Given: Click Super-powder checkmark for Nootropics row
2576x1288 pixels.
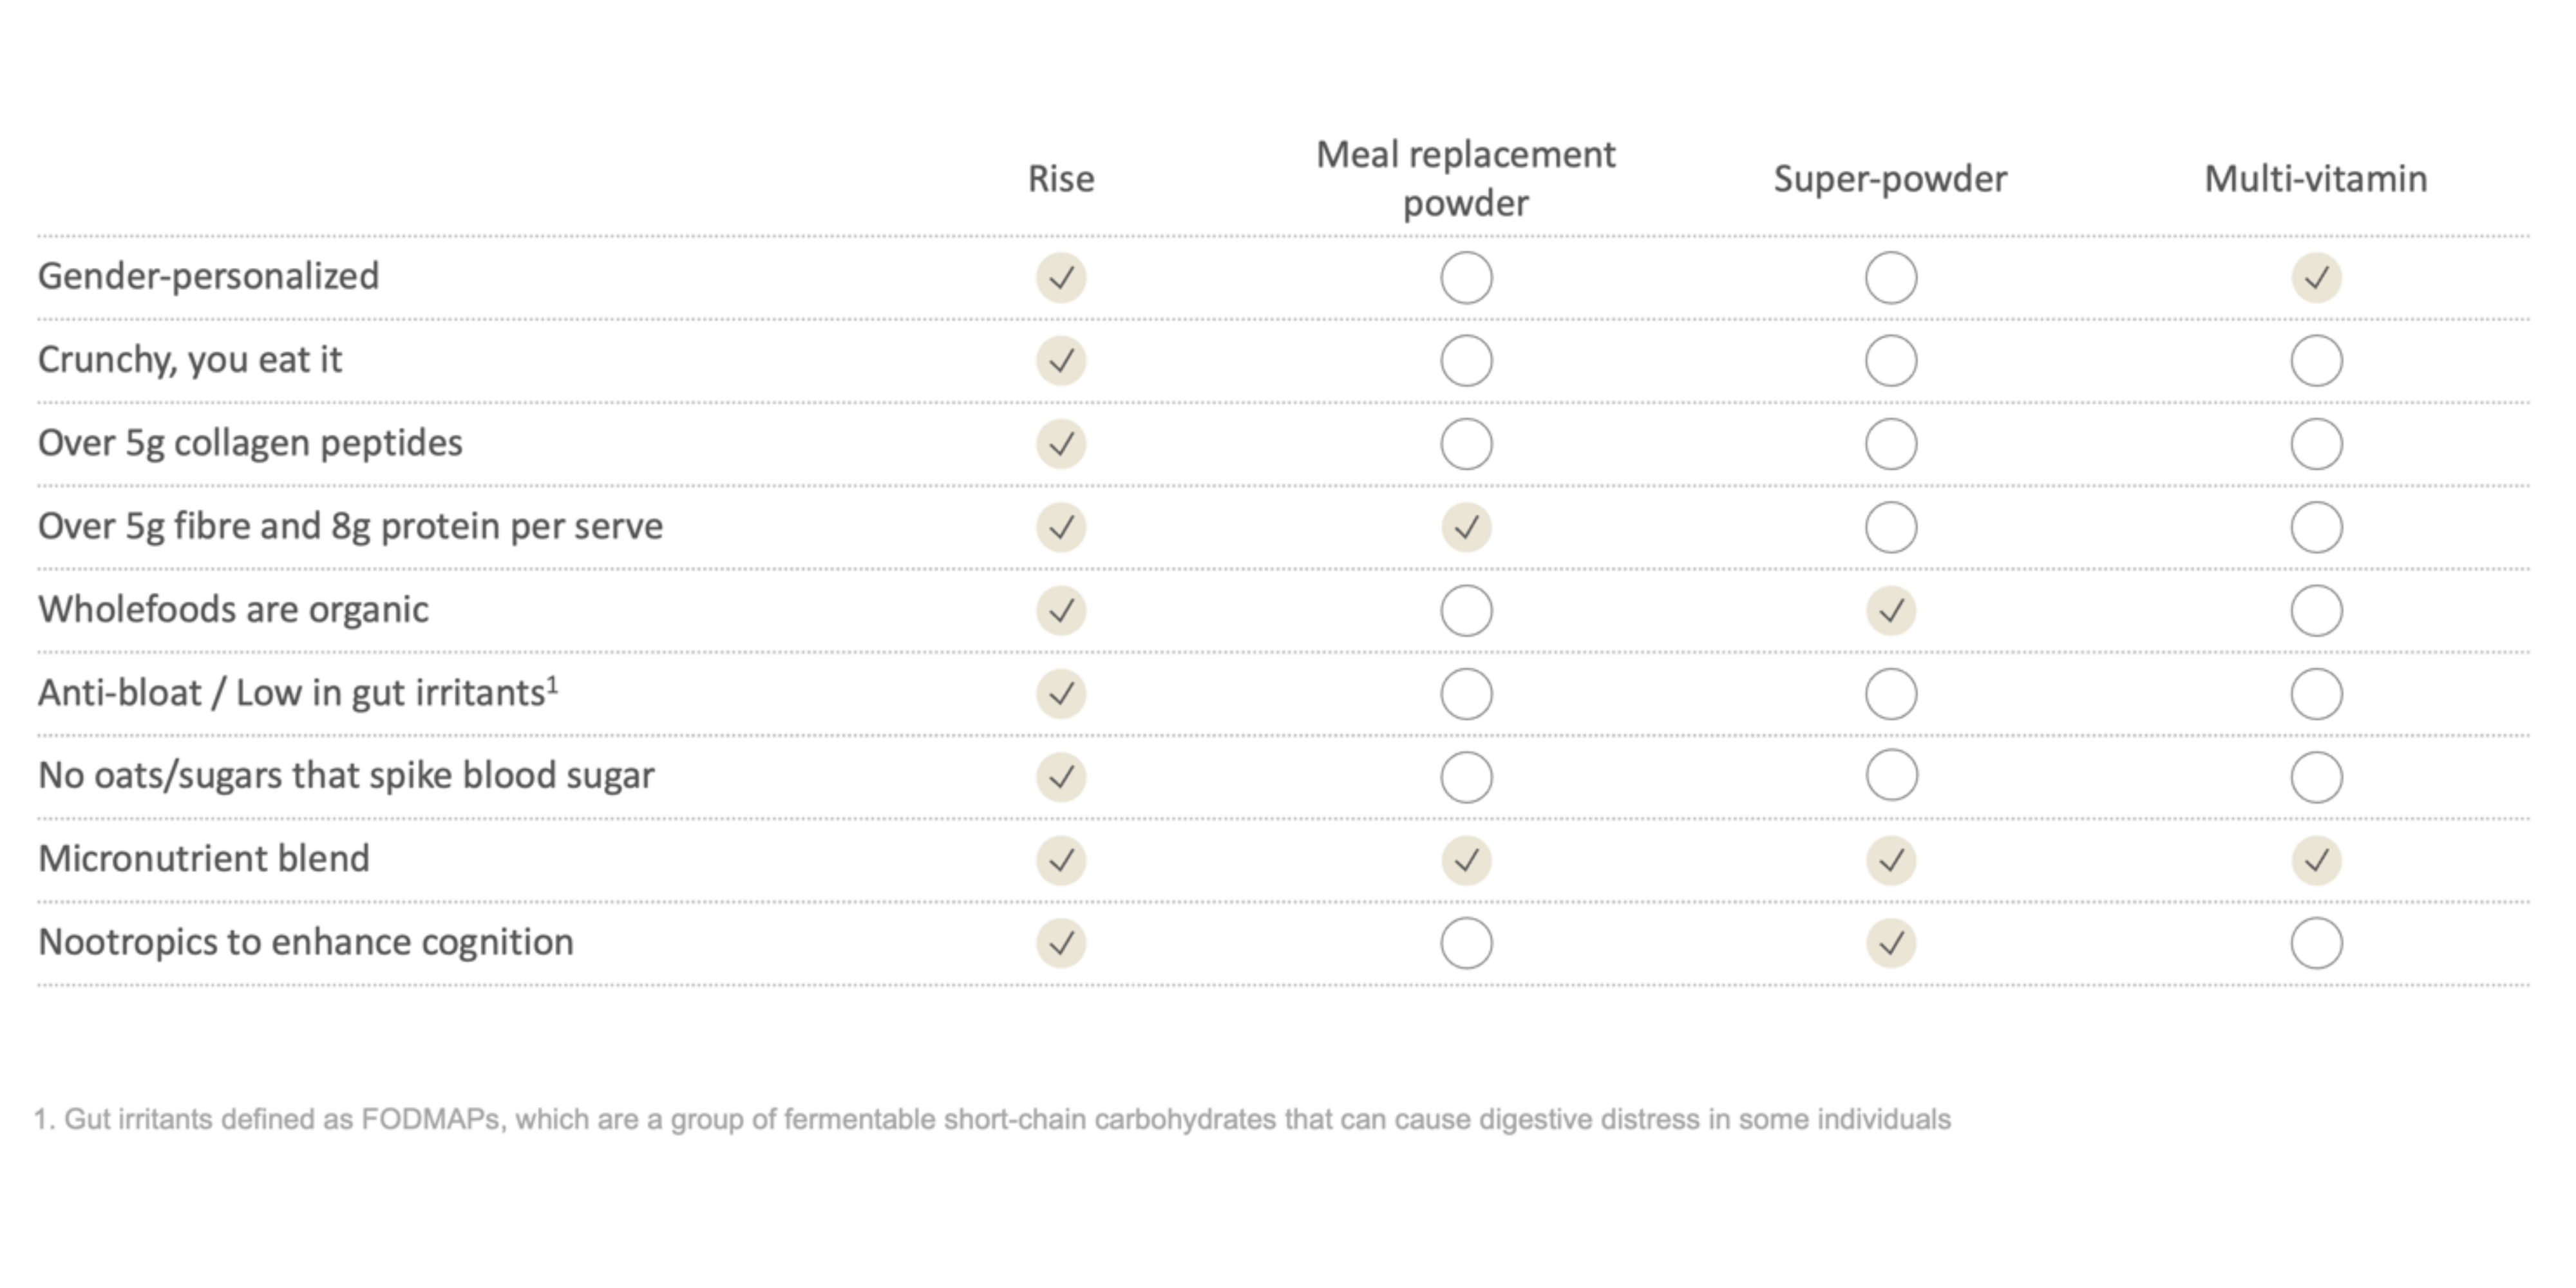Looking at the screenshot, I should tap(1891, 943).
